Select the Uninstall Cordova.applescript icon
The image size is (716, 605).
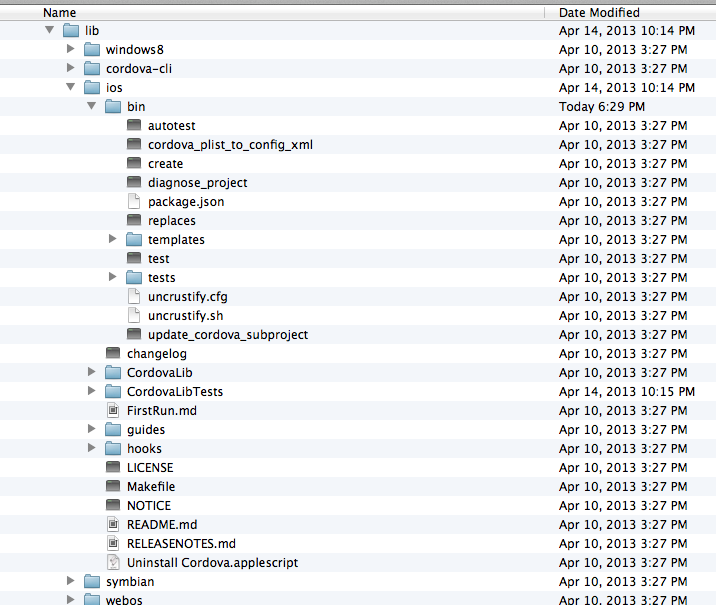click(x=113, y=562)
